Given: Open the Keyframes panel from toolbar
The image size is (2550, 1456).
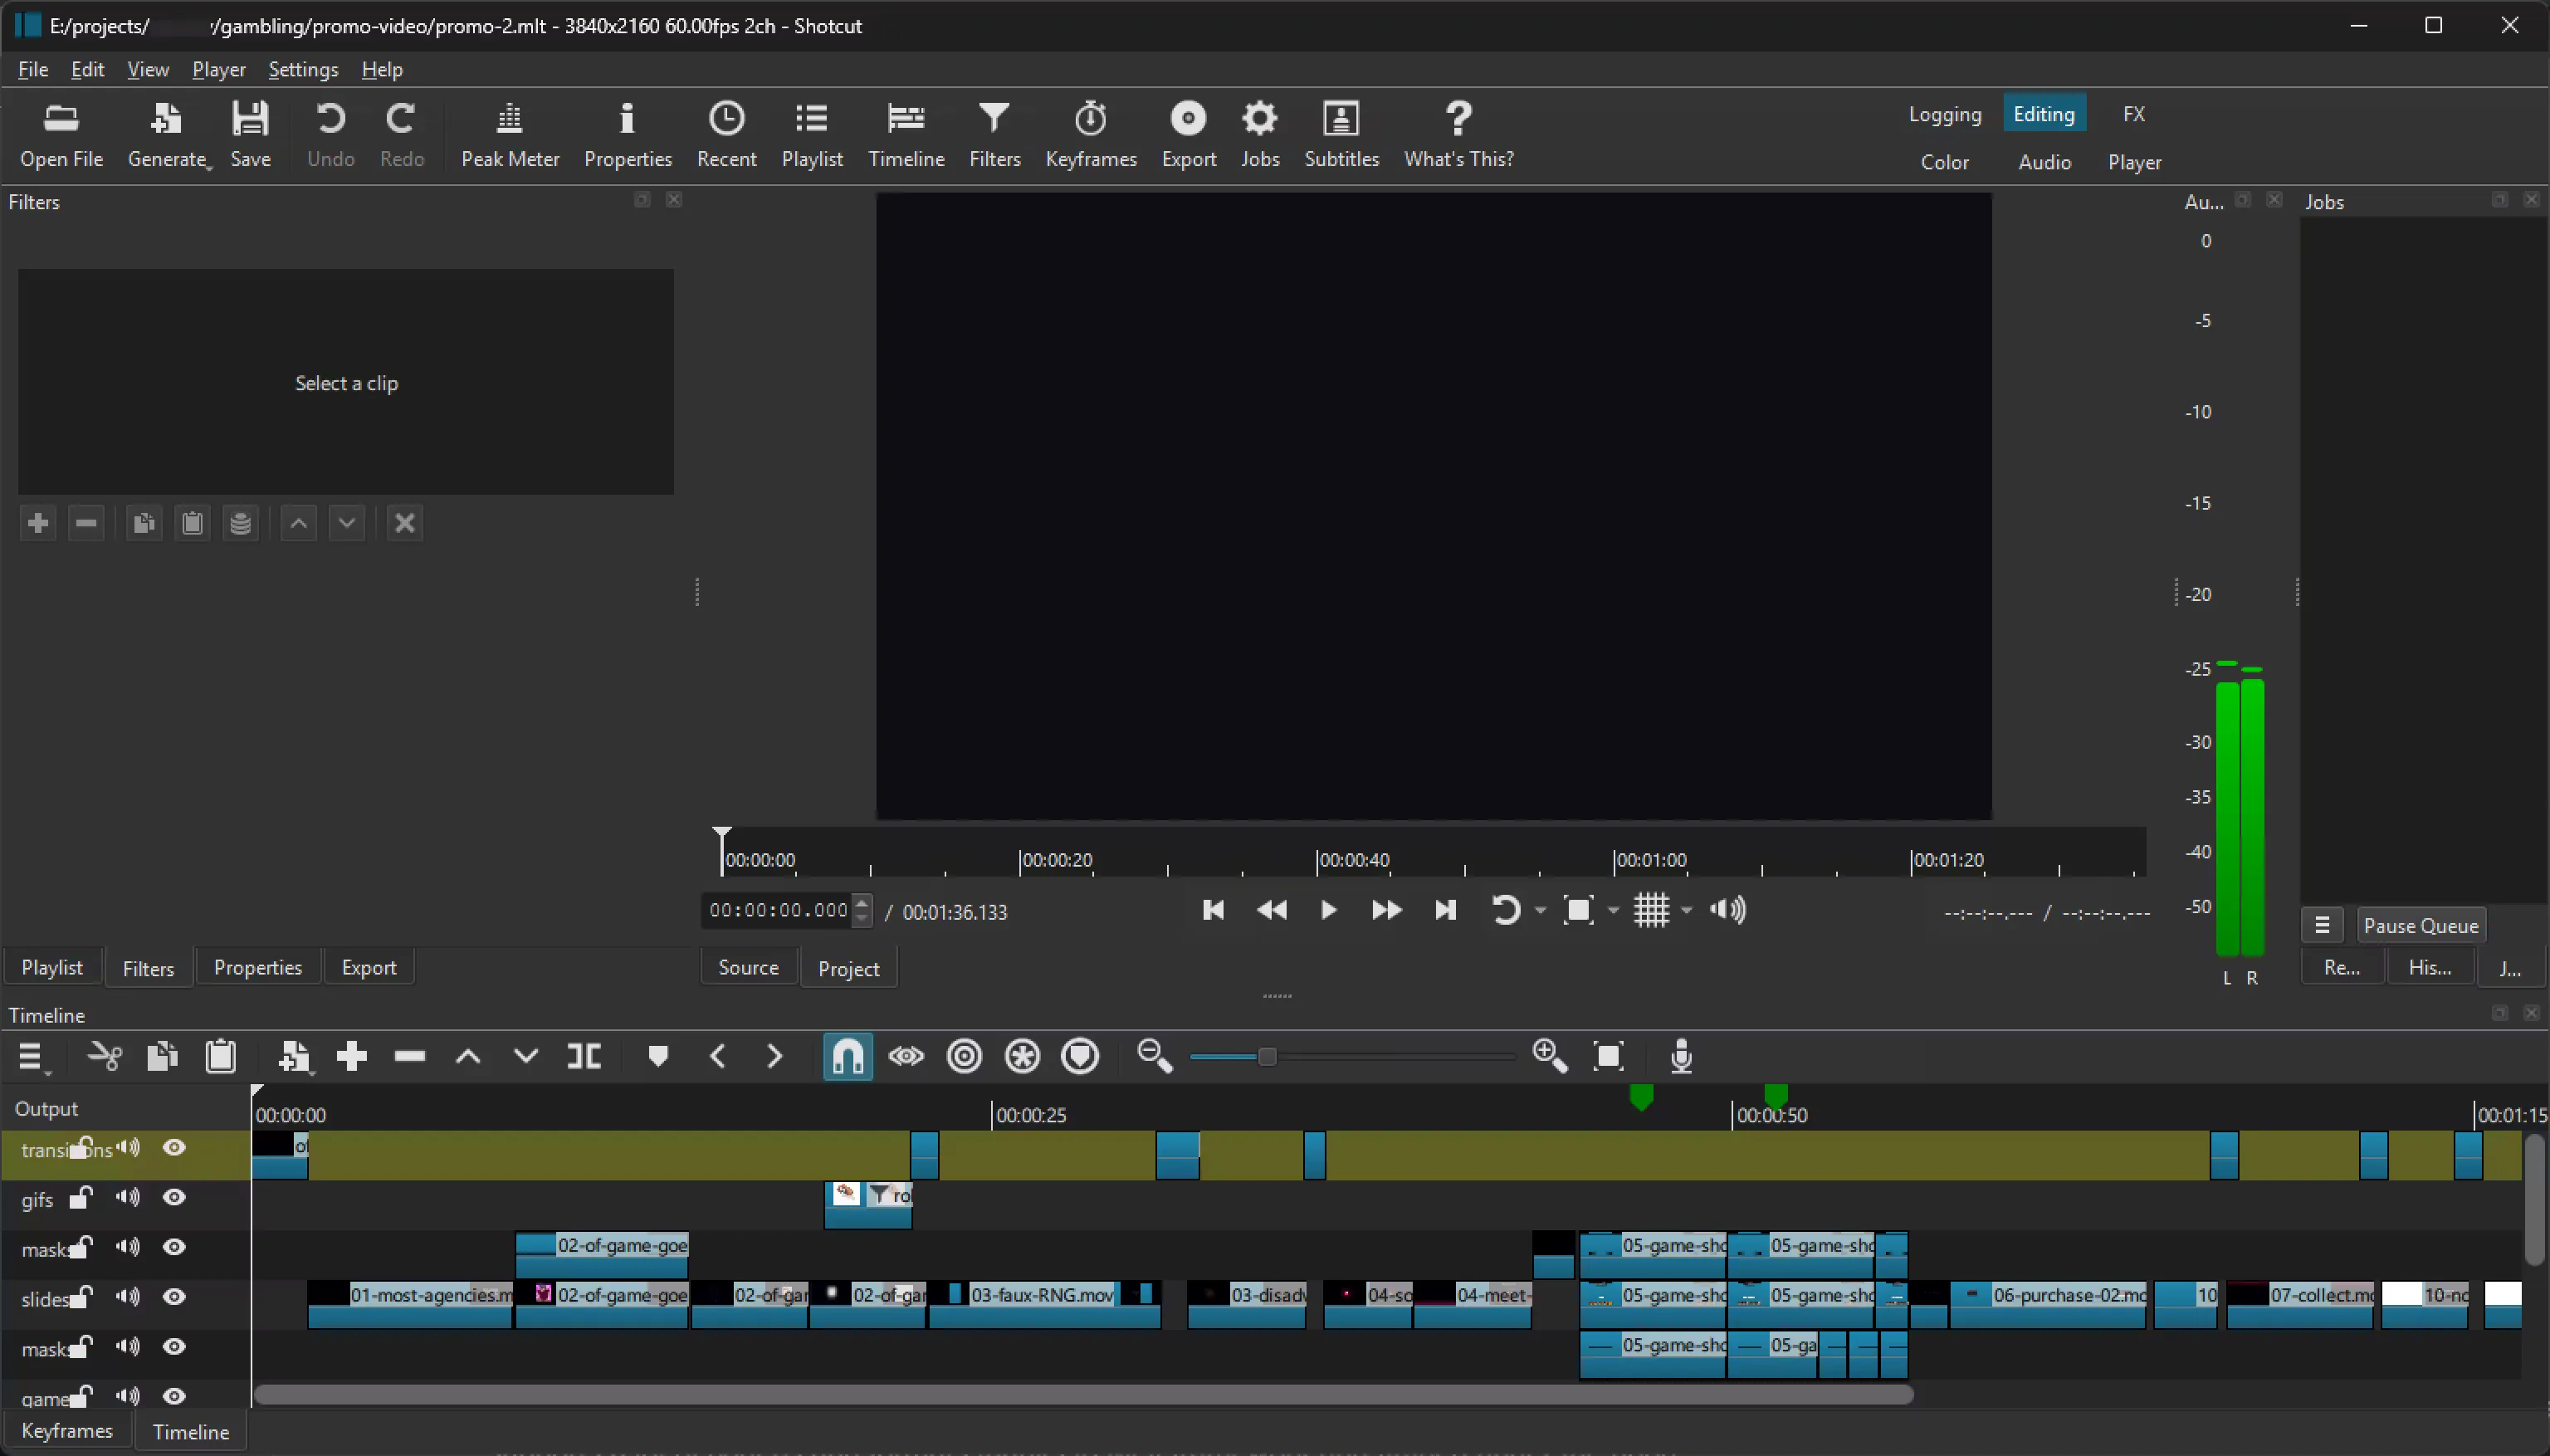Looking at the screenshot, I should pos(1090,134).
